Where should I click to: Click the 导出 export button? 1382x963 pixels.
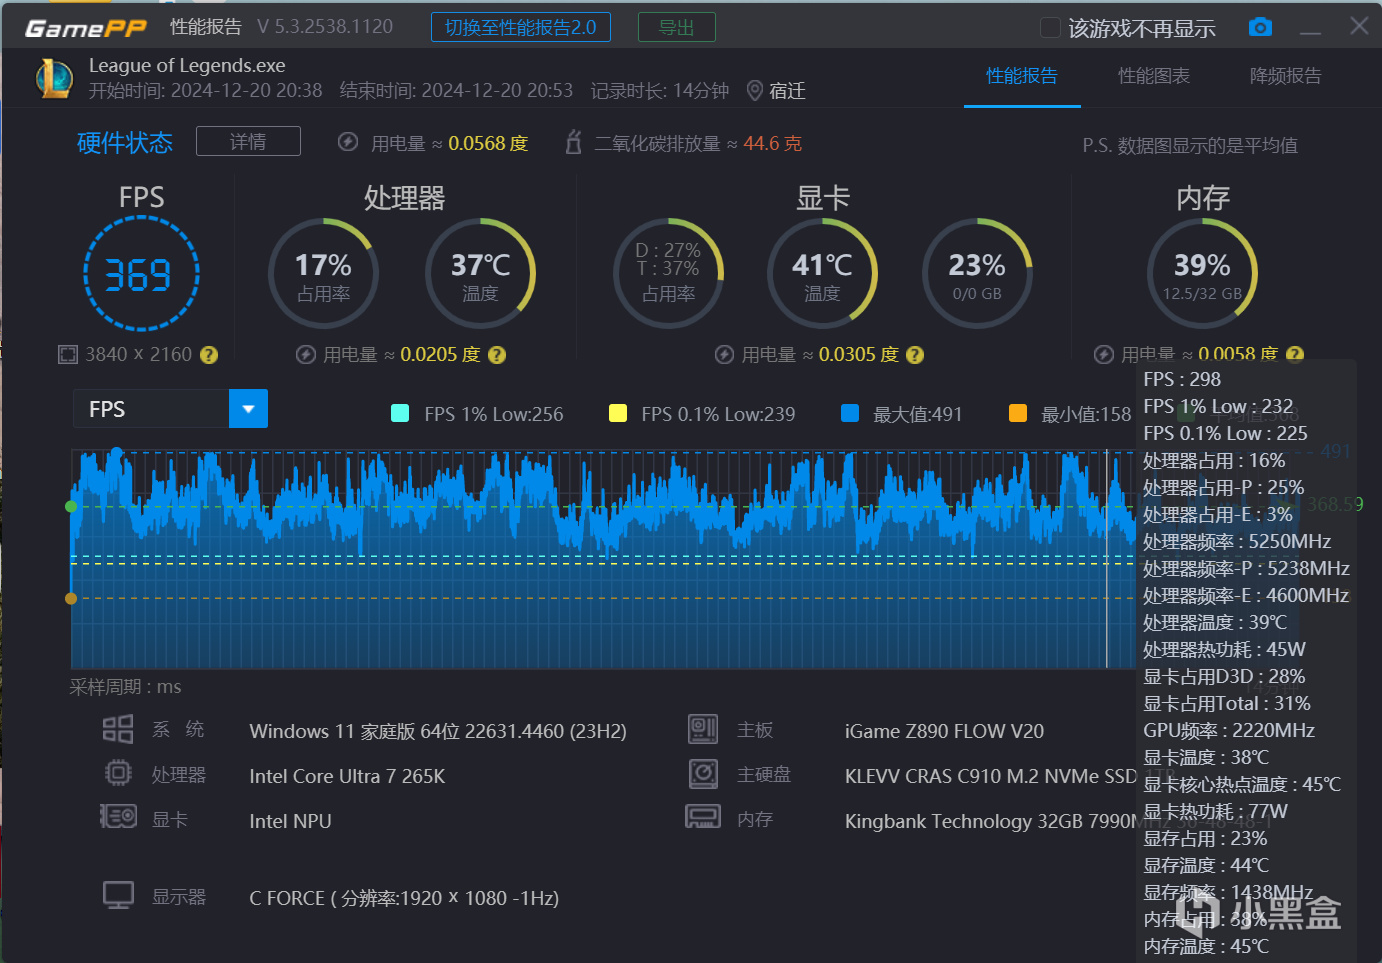677,27
